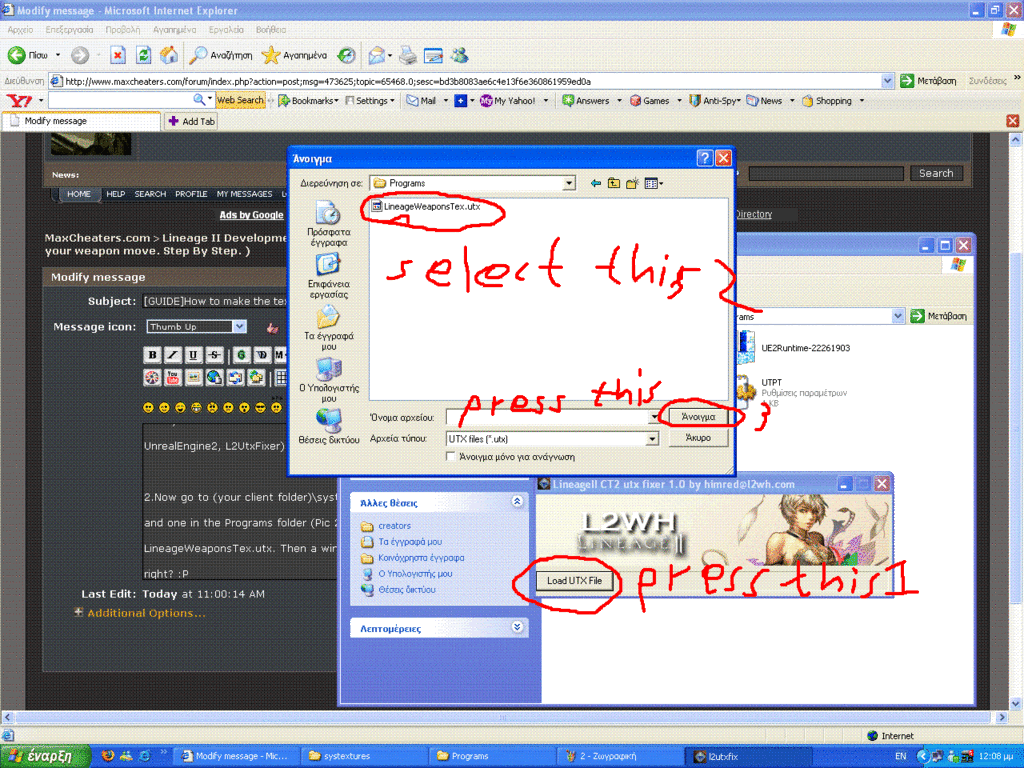Open the UTX files type dropdown
Viewport: 1024px width, 768px height.
pos(652,438)
